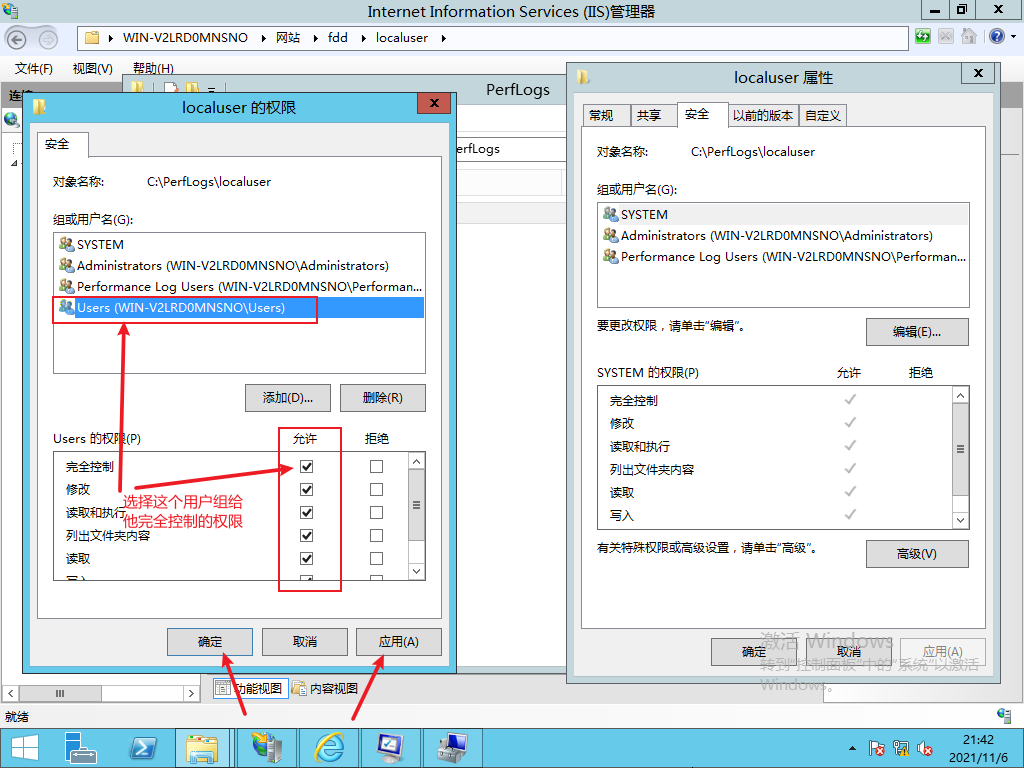Screen dimensions: 1024x768
Task: Expand the arrow after 网站 in address bar
Action: (315, 39)
